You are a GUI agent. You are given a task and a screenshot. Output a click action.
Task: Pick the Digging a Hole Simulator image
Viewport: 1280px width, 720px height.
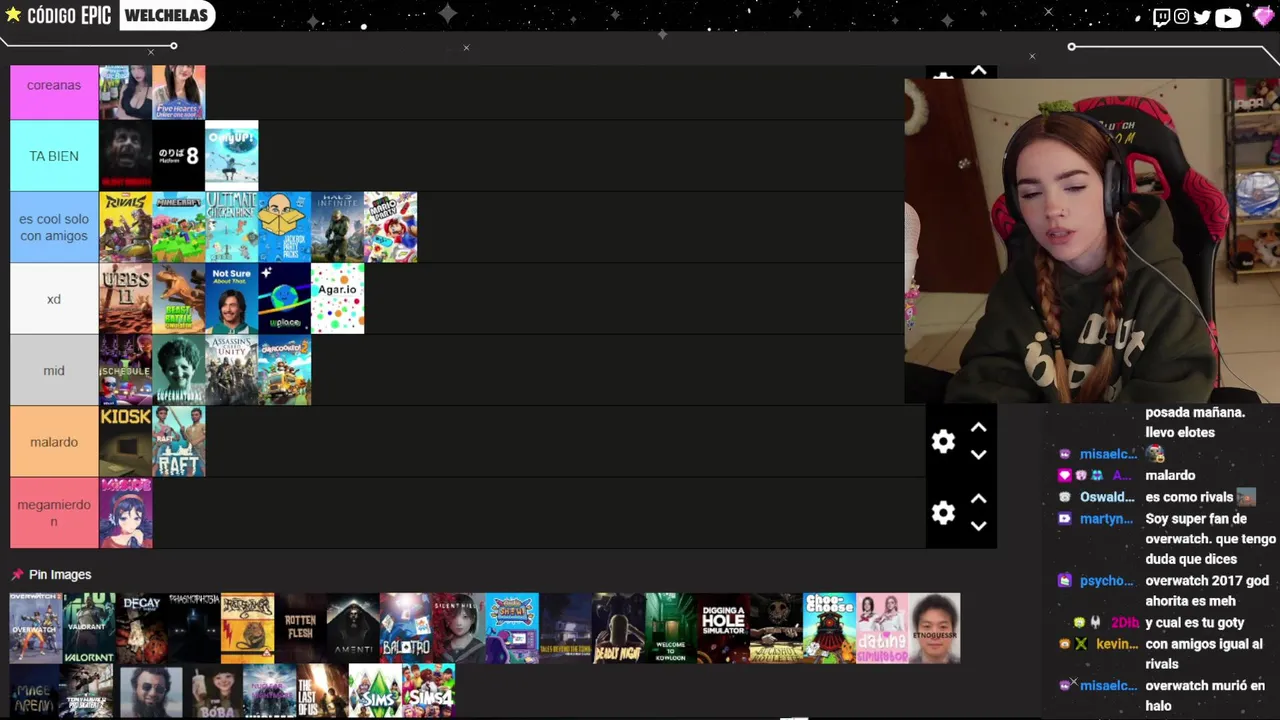point(724,628)
